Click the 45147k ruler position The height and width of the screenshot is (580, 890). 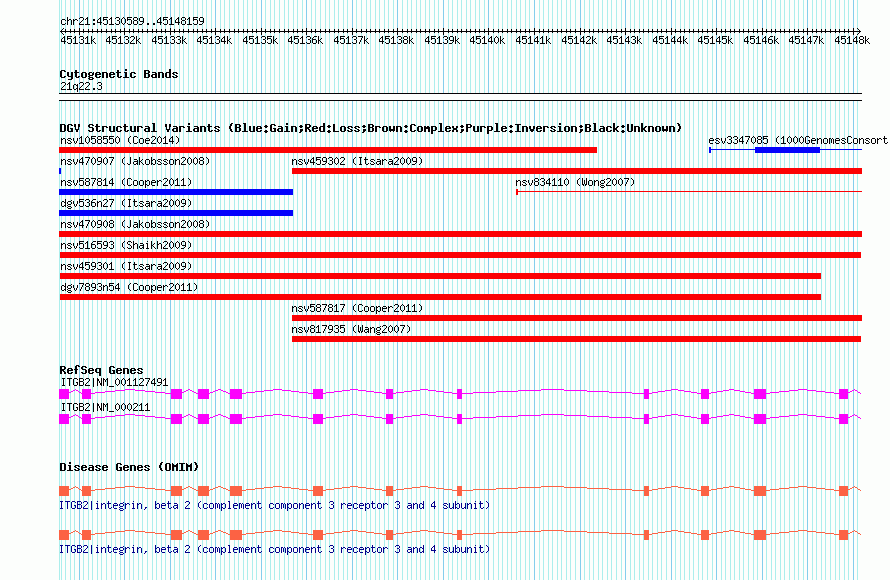coord(807,40)
